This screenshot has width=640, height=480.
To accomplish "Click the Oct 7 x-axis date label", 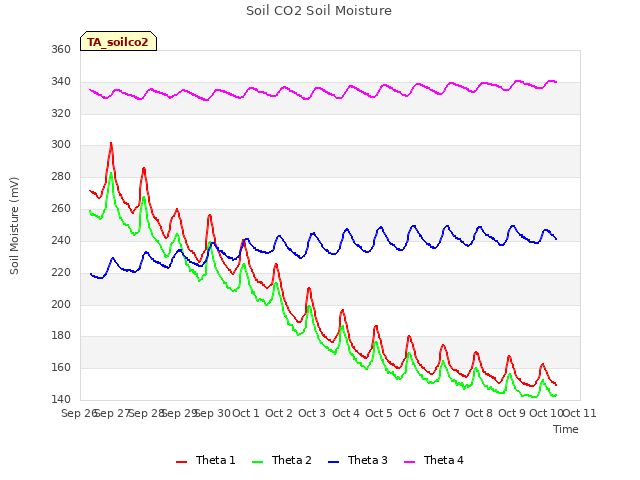I will coord(446,413).
